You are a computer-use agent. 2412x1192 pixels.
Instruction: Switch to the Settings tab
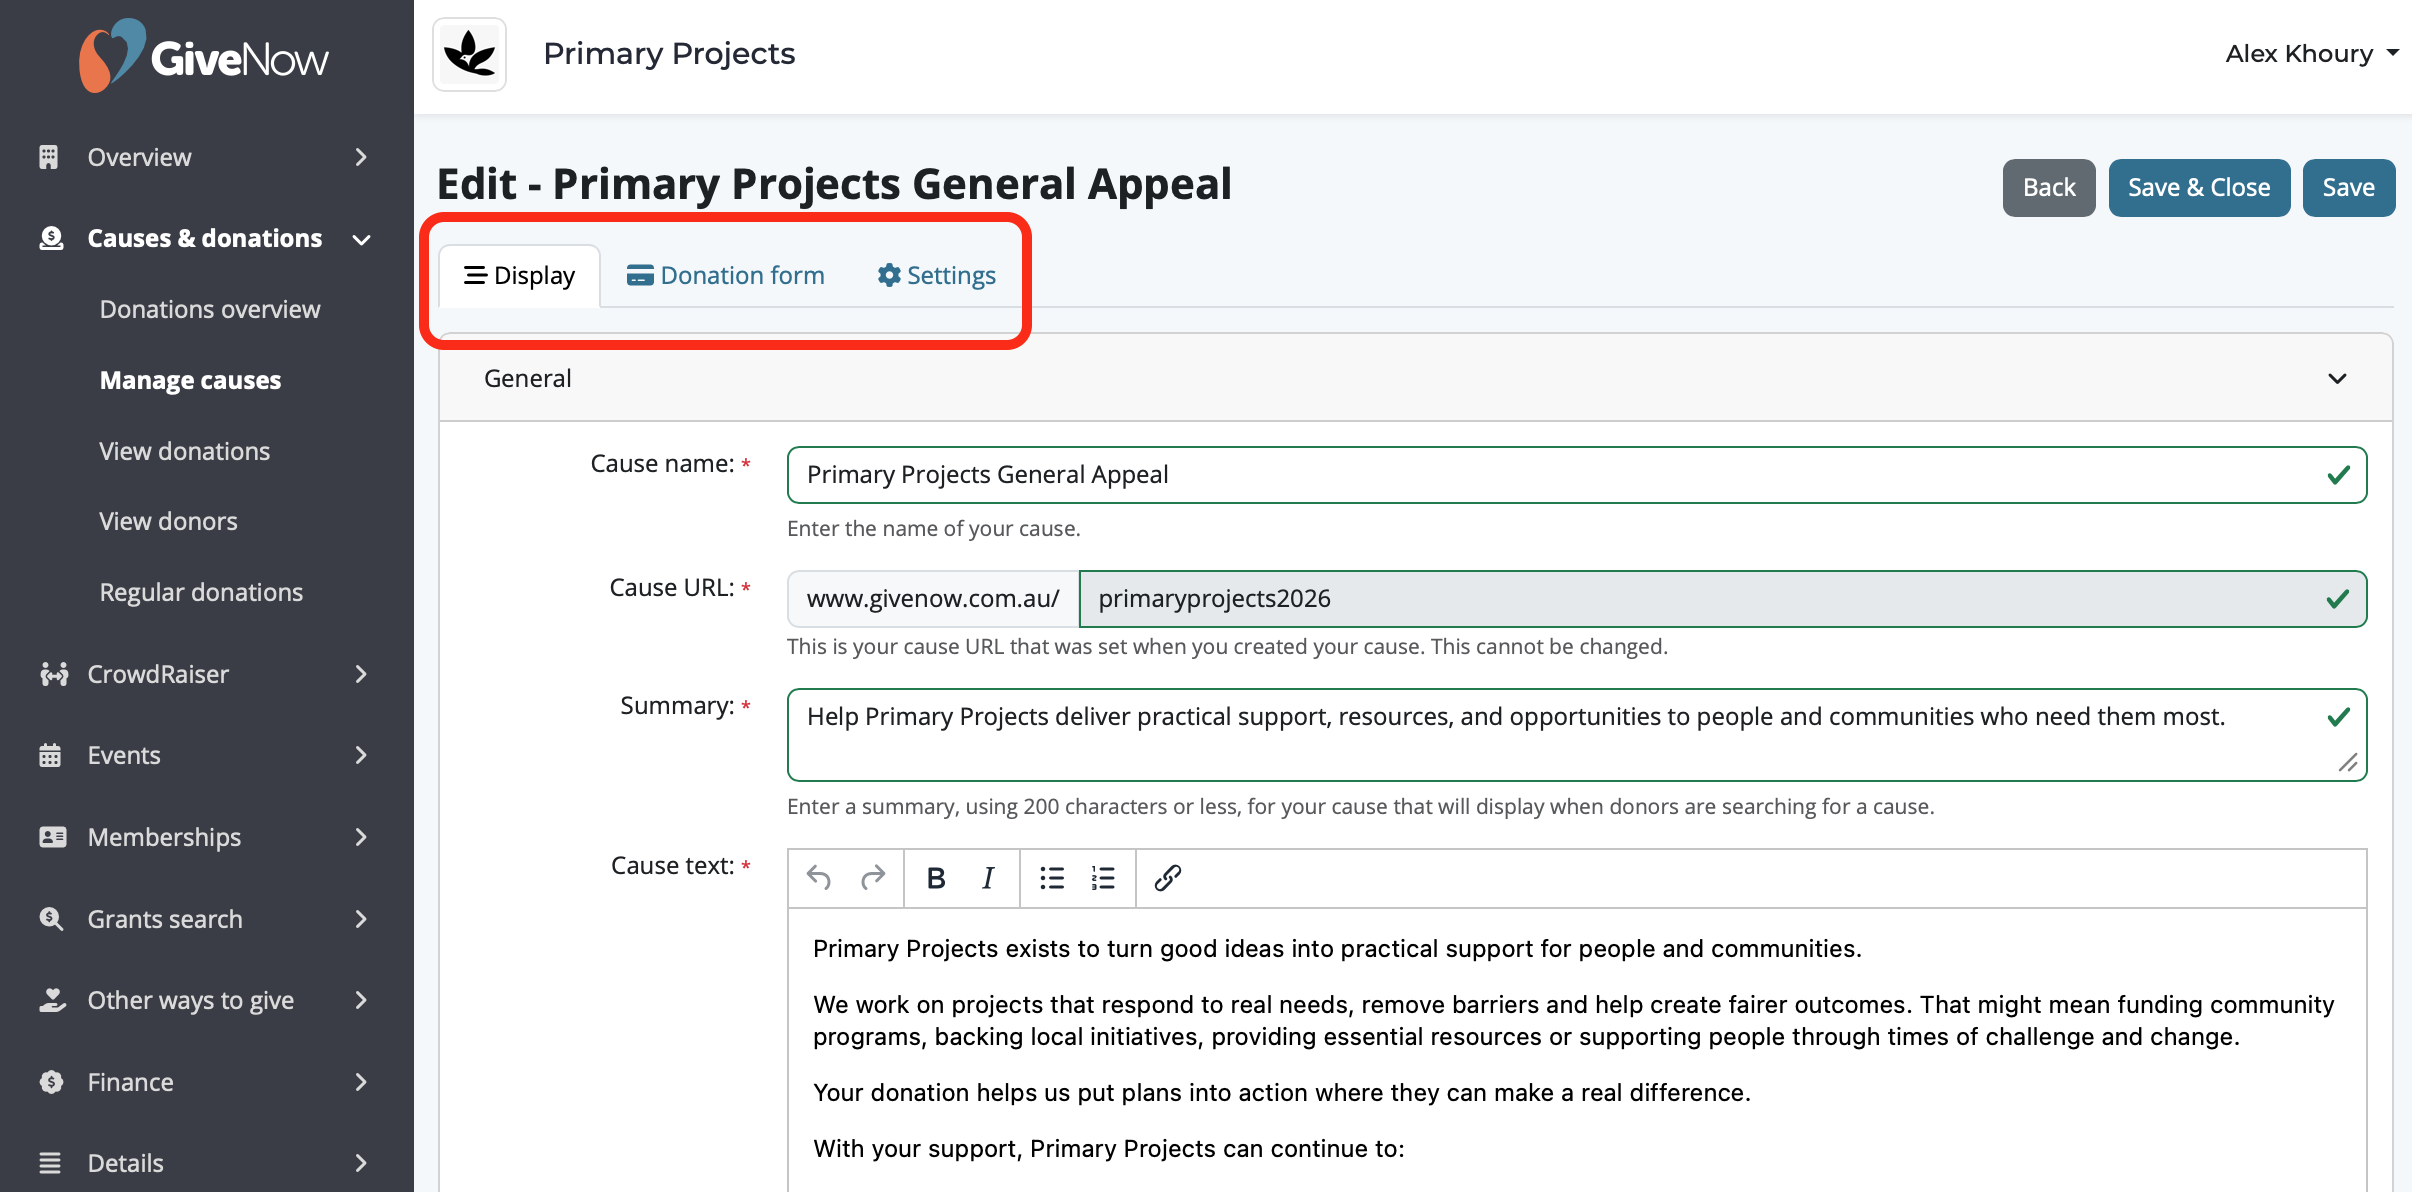click(x=937, y=275)
